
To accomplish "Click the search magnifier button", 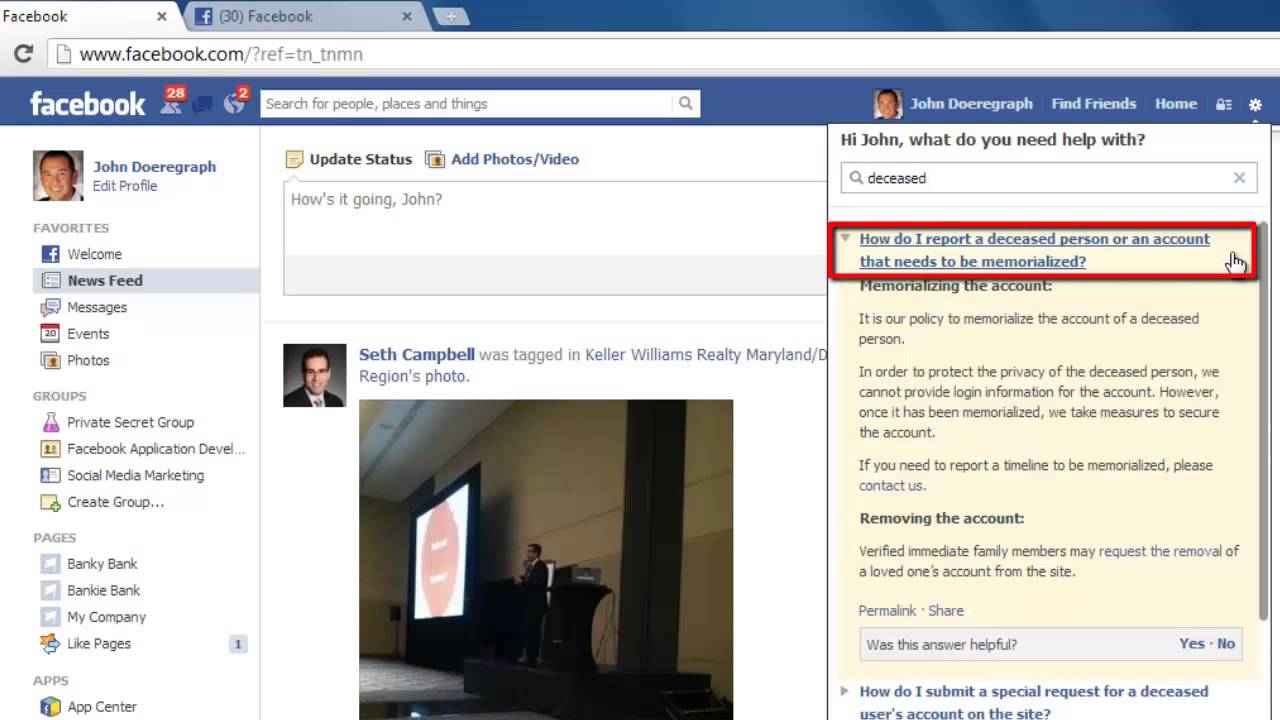I will pyautogui.click(x=686, y=103).
